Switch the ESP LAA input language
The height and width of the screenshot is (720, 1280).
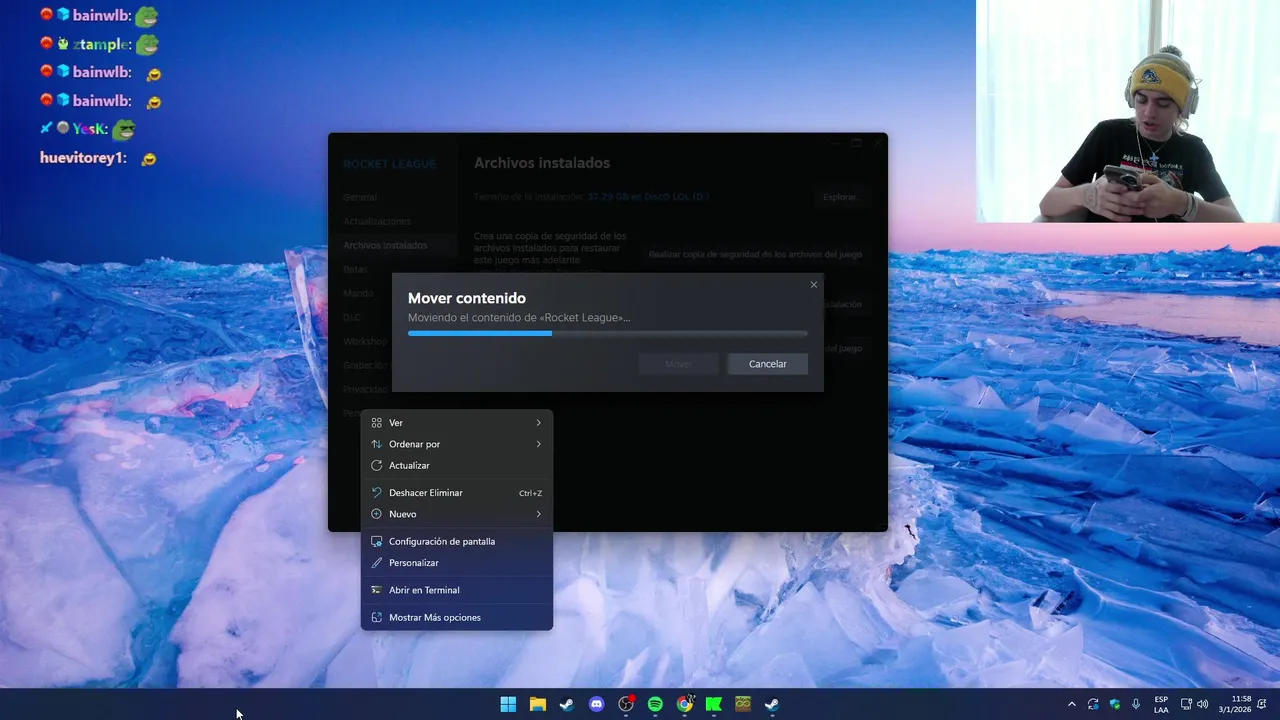(1161, 704)
